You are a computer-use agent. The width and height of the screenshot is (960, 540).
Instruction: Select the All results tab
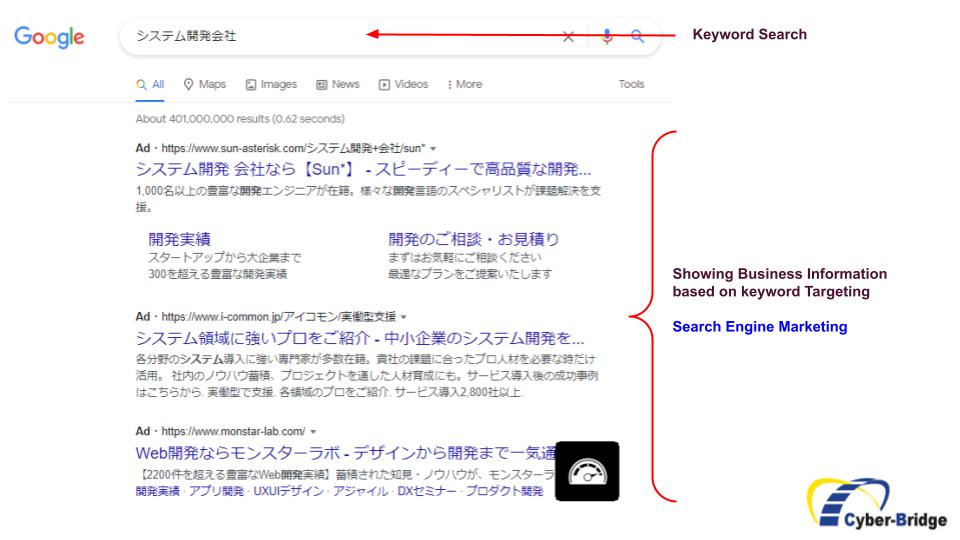[x=150, y=84]
